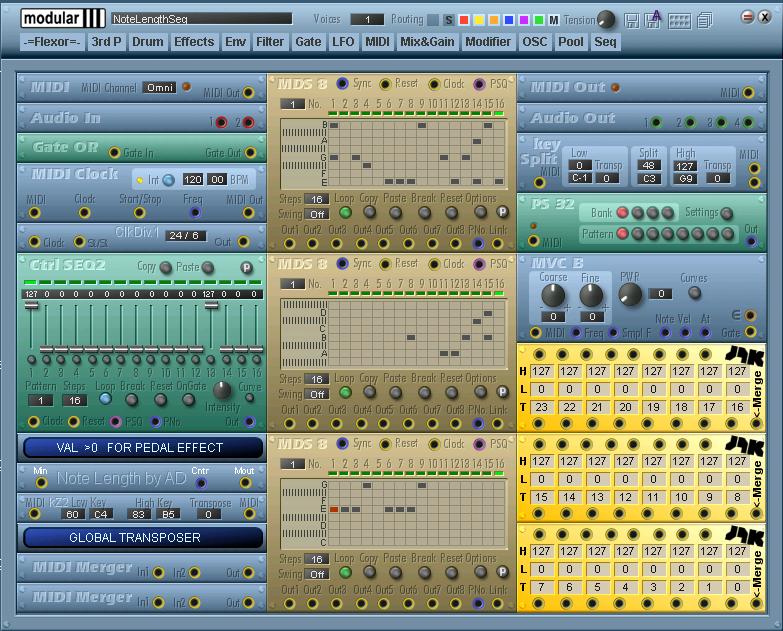
Task: Click the P preset button on Ctrl SEQ2
Action: 246,268
